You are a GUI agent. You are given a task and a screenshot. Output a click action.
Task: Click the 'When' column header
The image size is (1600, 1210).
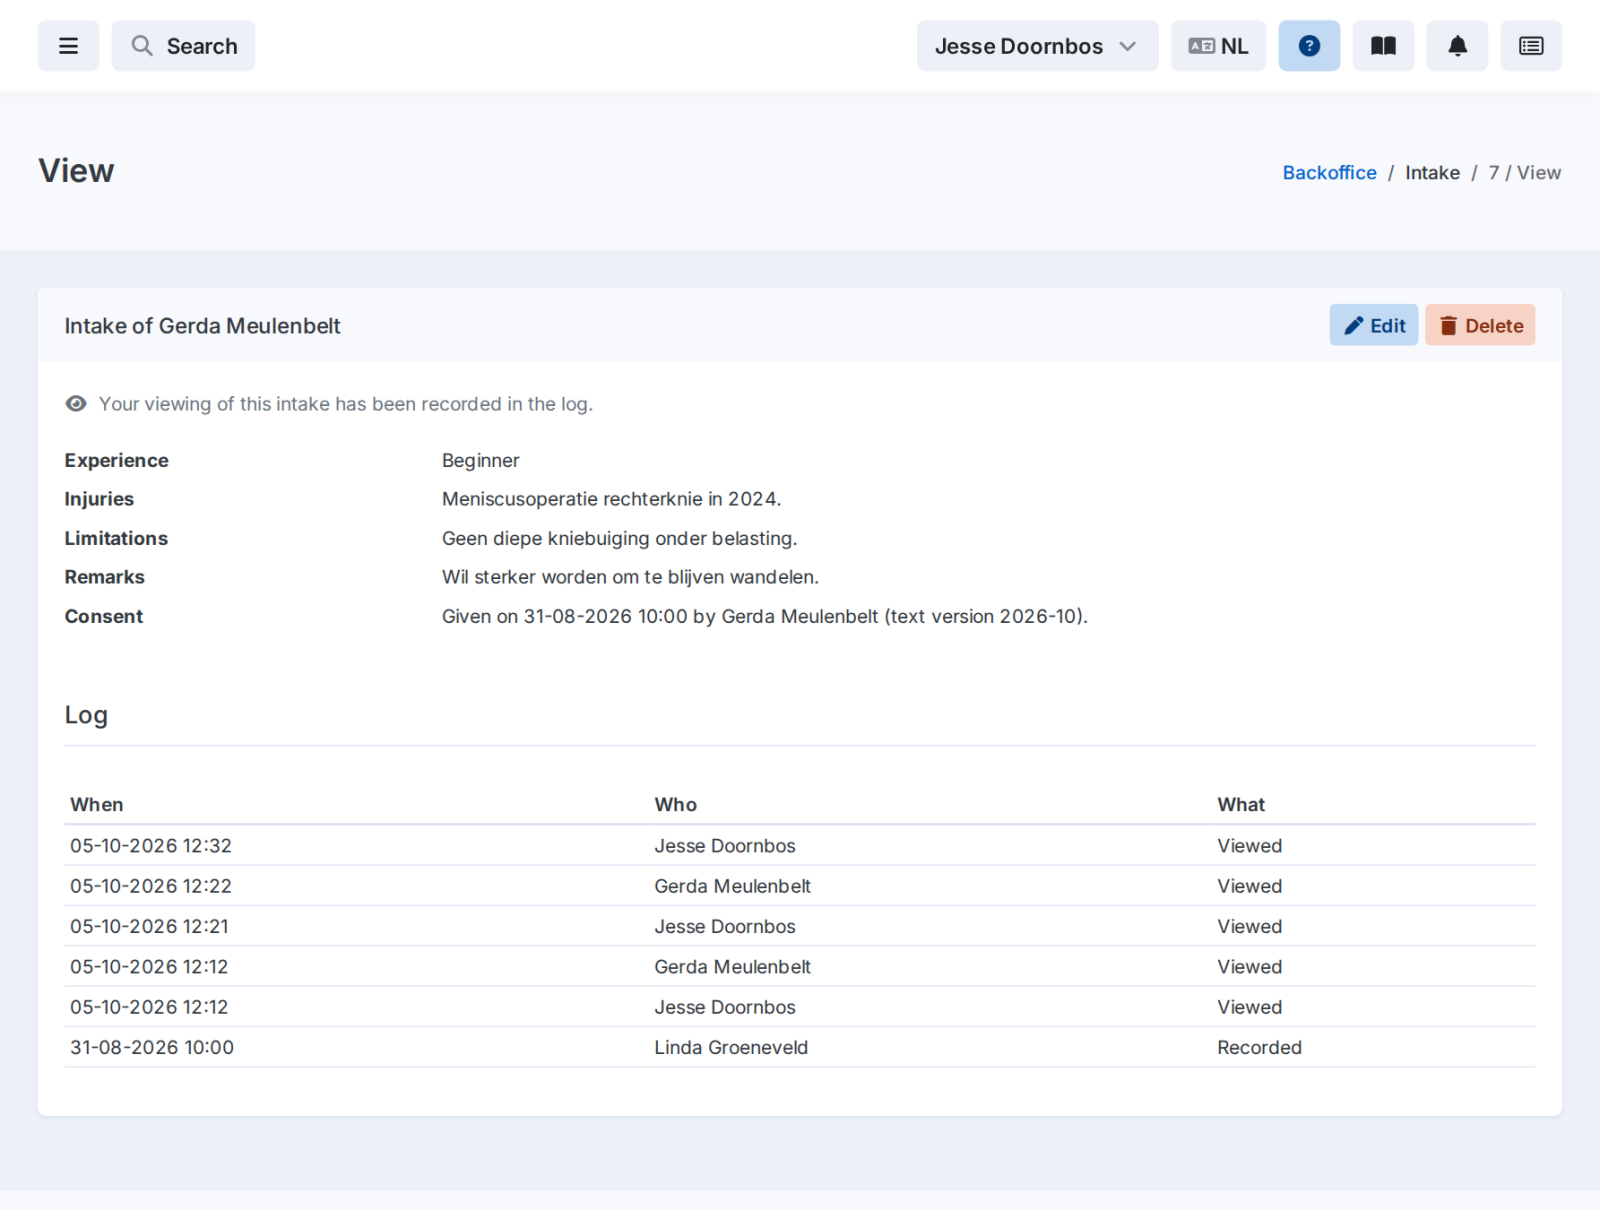click(x=97, y=805)
